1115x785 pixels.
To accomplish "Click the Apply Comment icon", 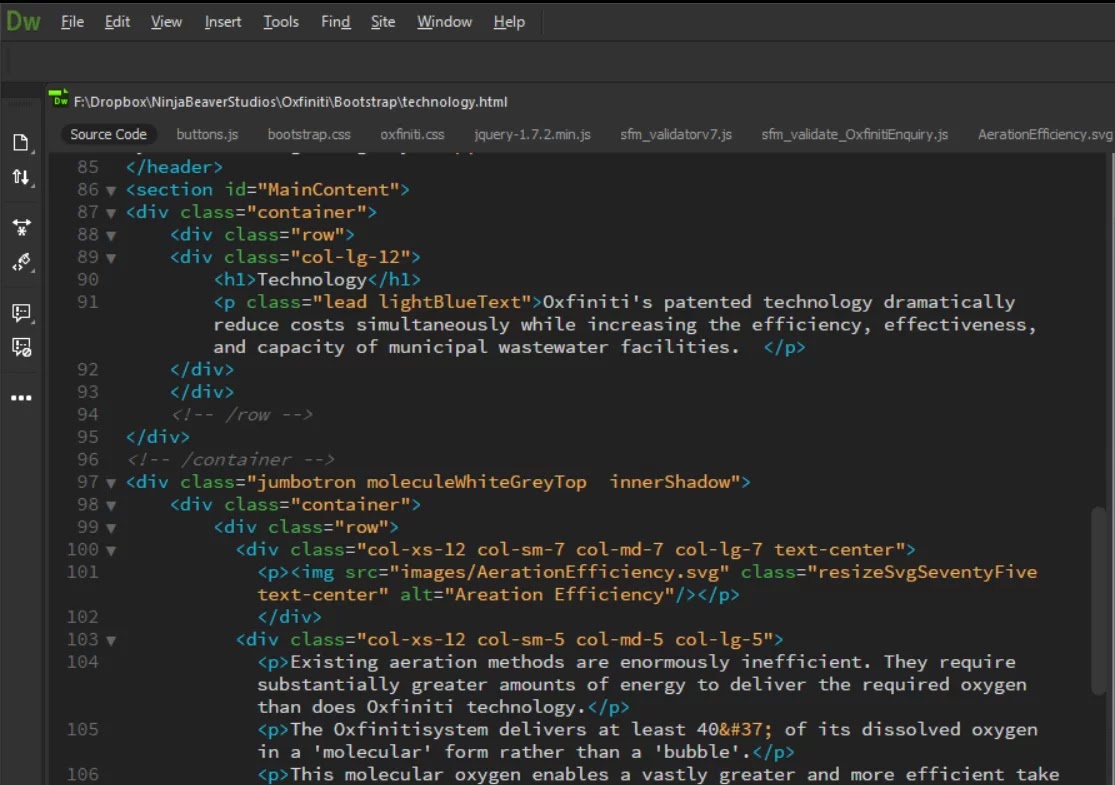I will click(x=21, y=313).
